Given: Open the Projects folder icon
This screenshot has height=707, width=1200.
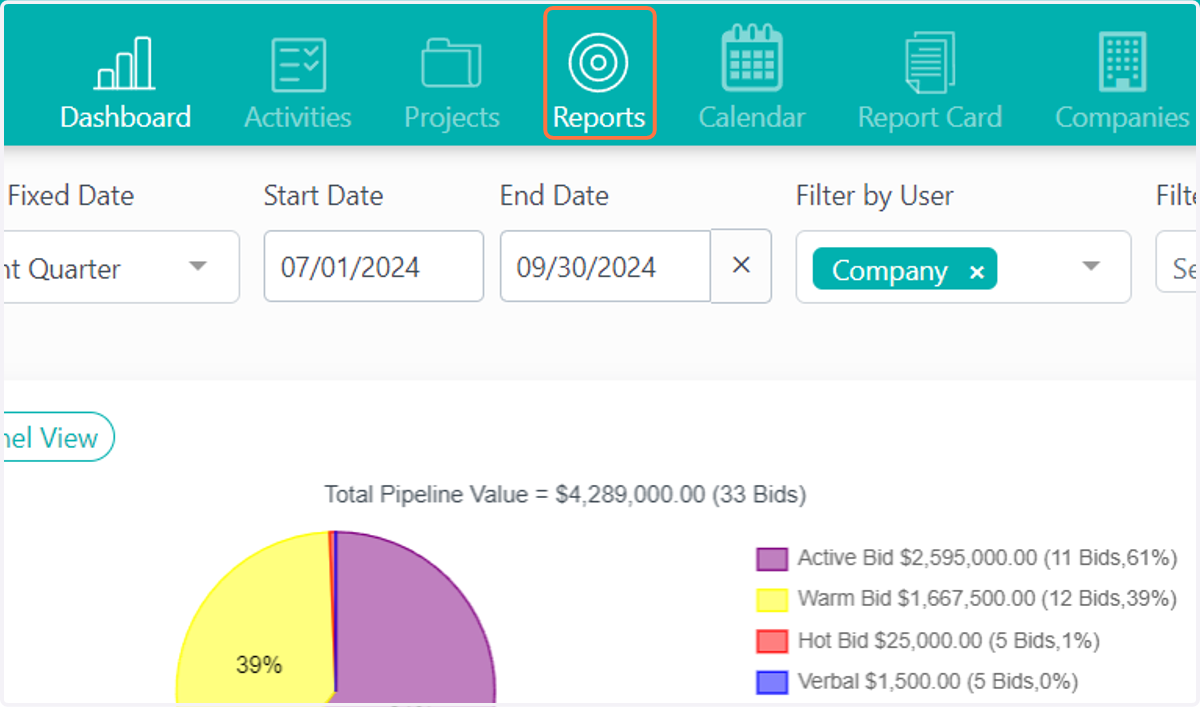Looking at the screenshot, I should point(451,63).
